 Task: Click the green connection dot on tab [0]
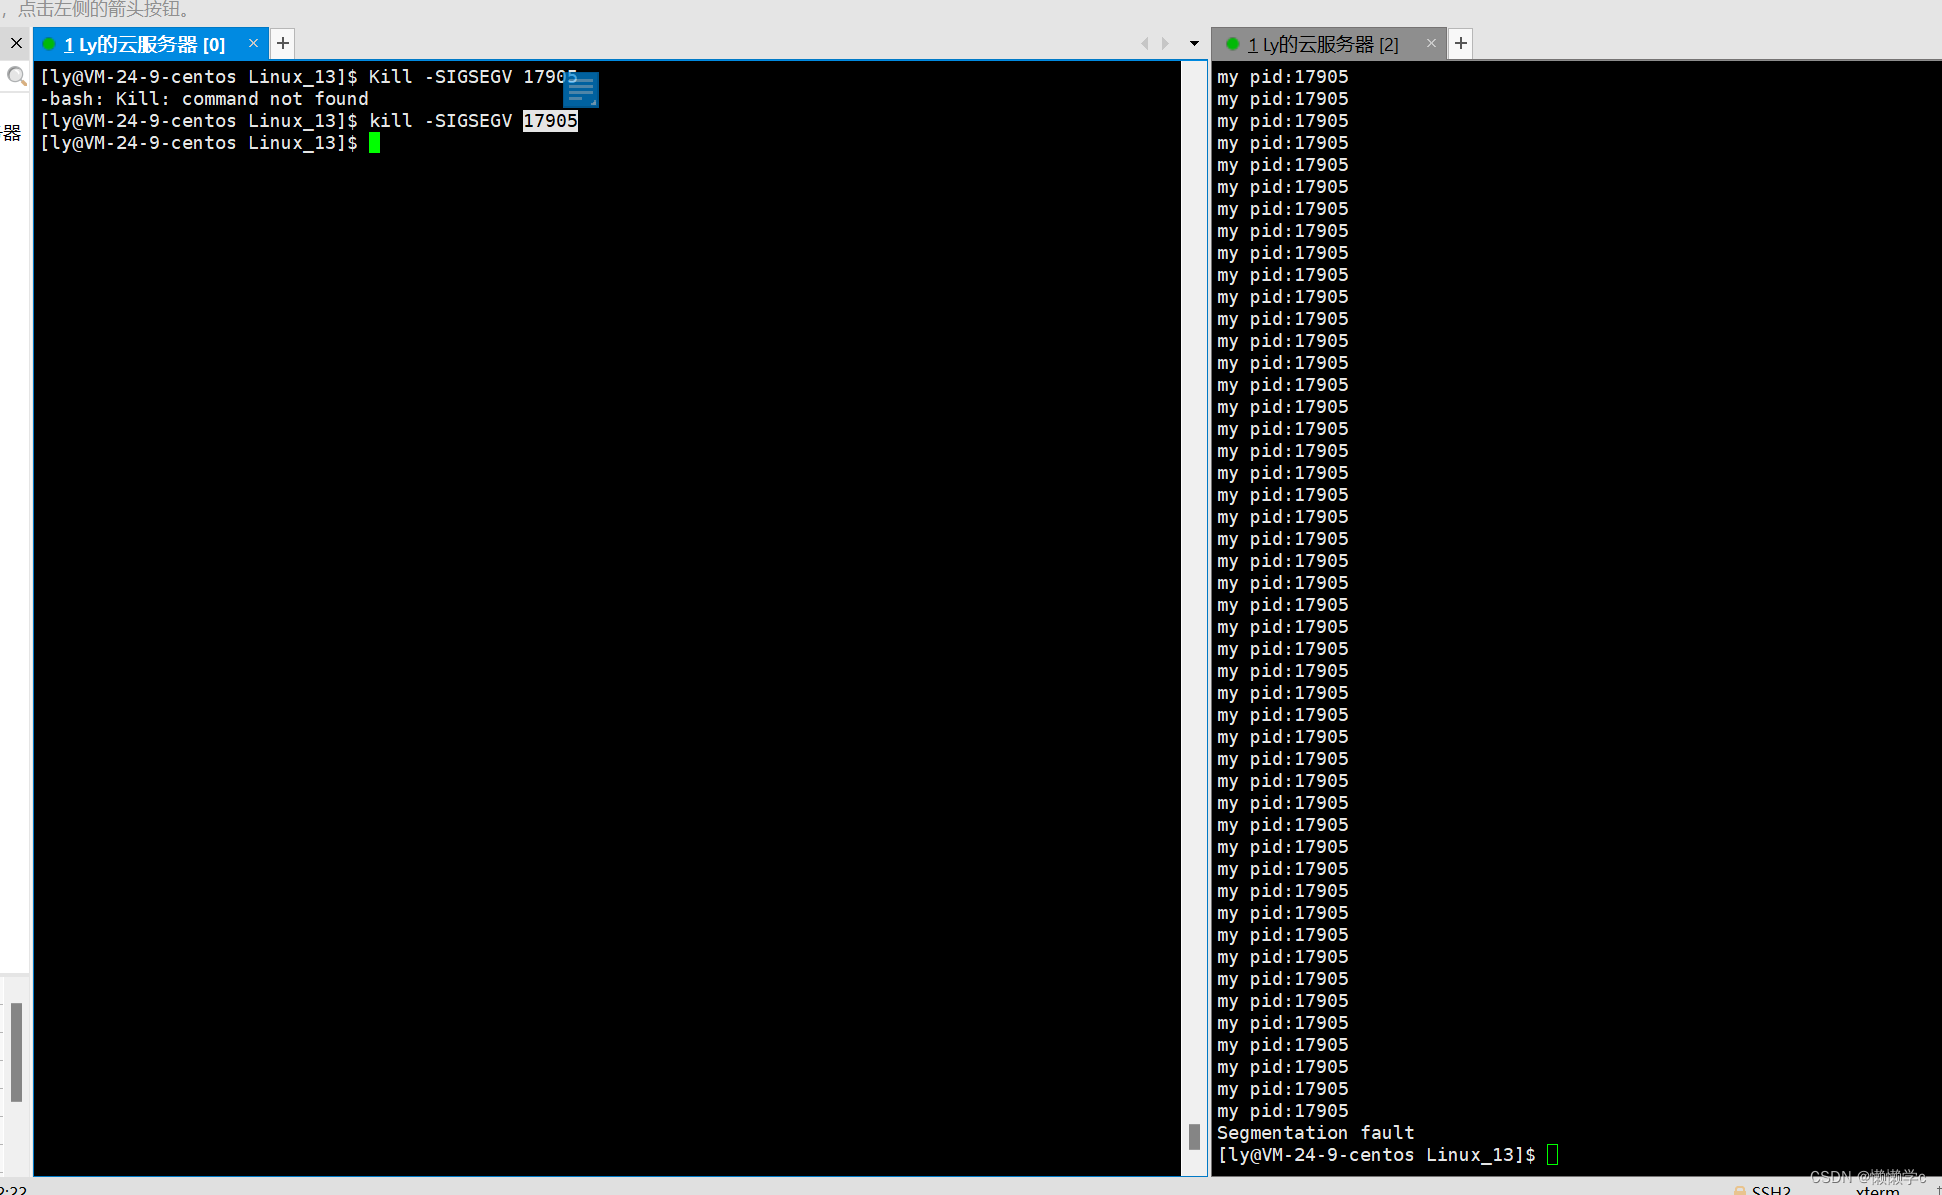(49, 43)
